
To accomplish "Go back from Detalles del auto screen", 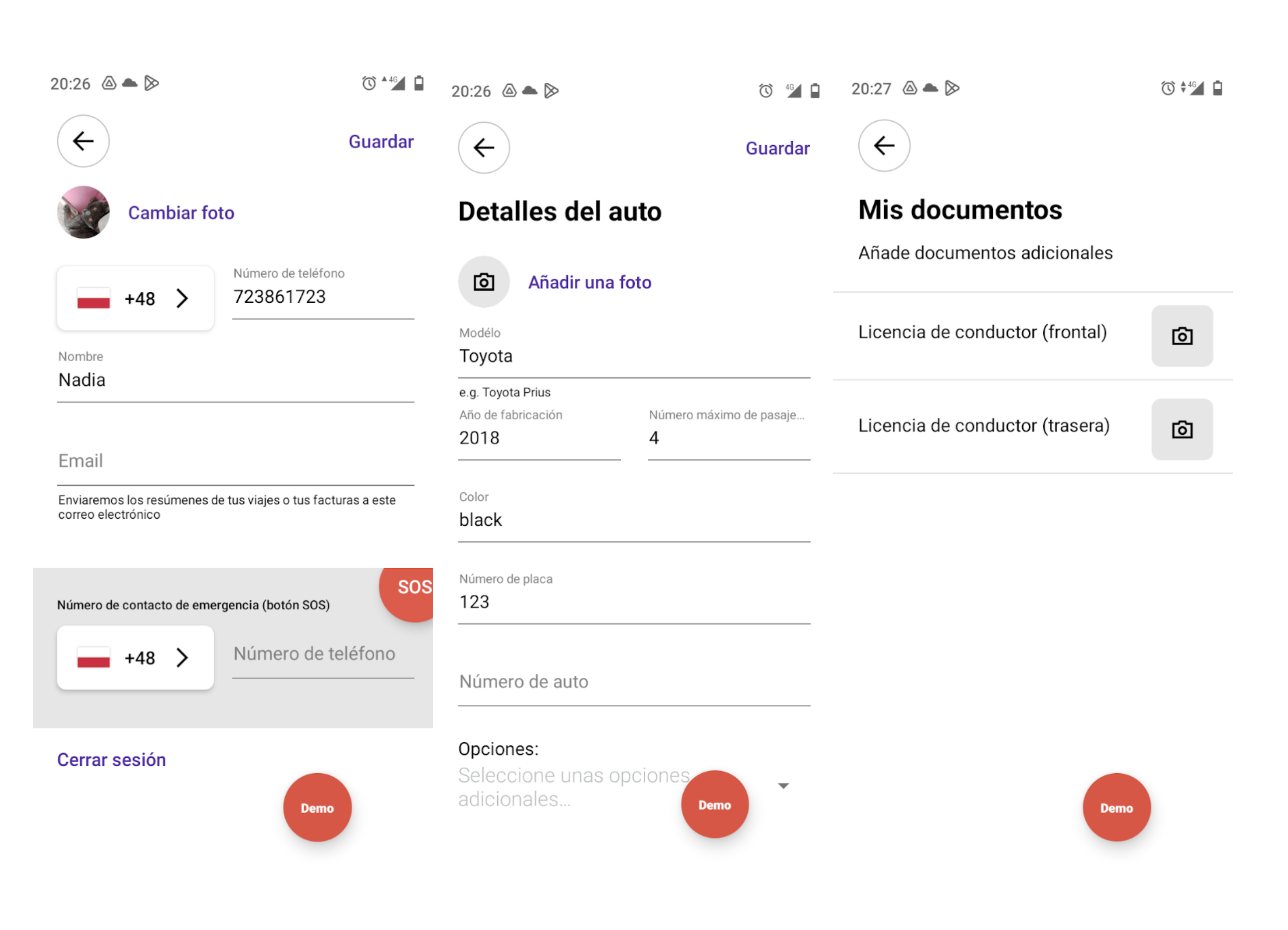I will [x=484, y=148].
